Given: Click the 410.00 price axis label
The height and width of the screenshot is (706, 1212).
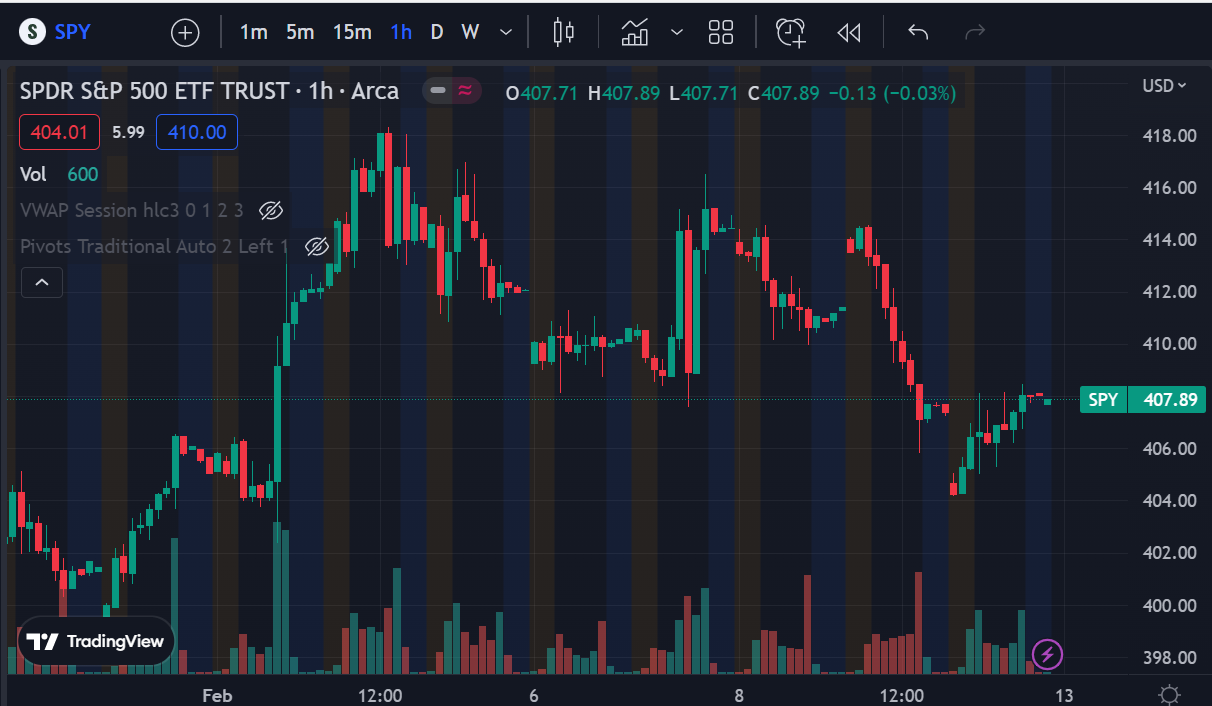Looking at the screenshot, I should 1170,344.
